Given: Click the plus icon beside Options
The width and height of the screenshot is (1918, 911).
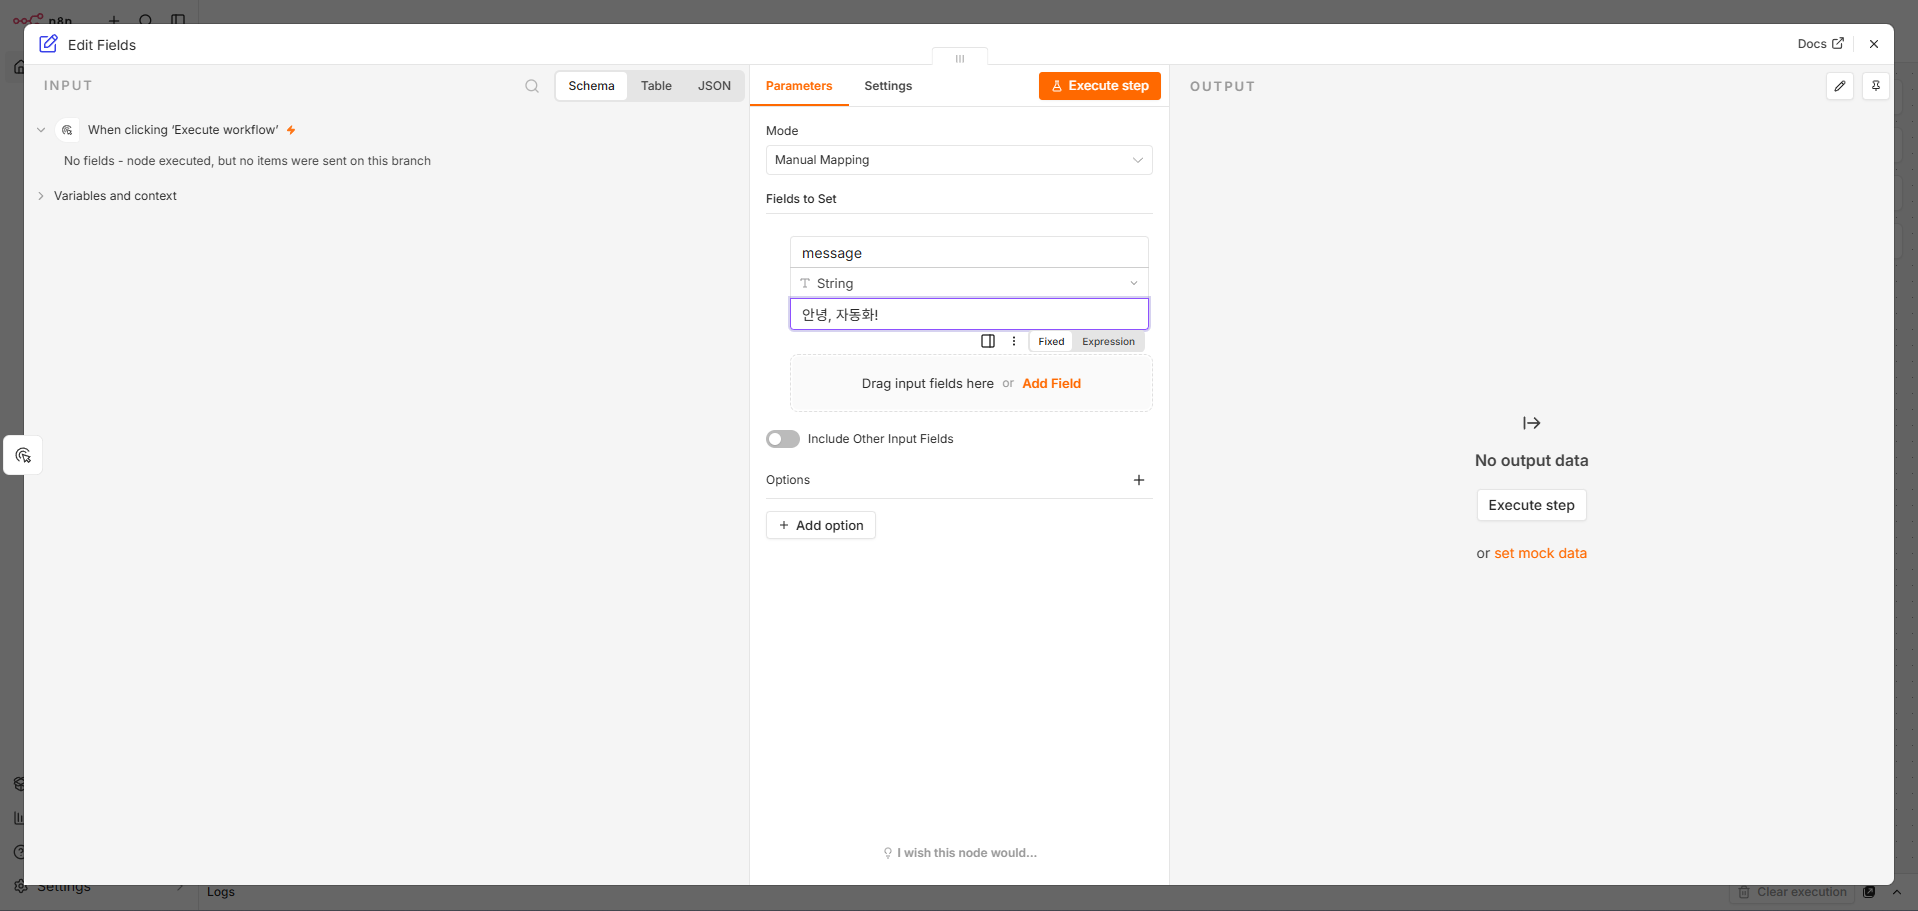Looking at the screenshot, I should [1139, 480].
